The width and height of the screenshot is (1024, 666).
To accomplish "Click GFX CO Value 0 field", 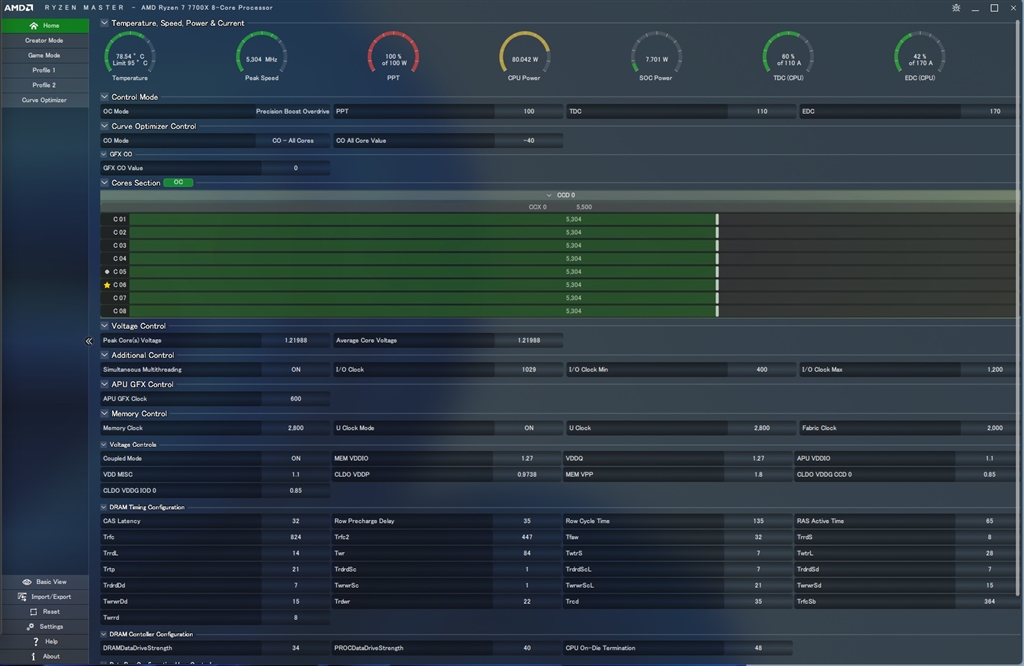I will click(x=296, y=168).
